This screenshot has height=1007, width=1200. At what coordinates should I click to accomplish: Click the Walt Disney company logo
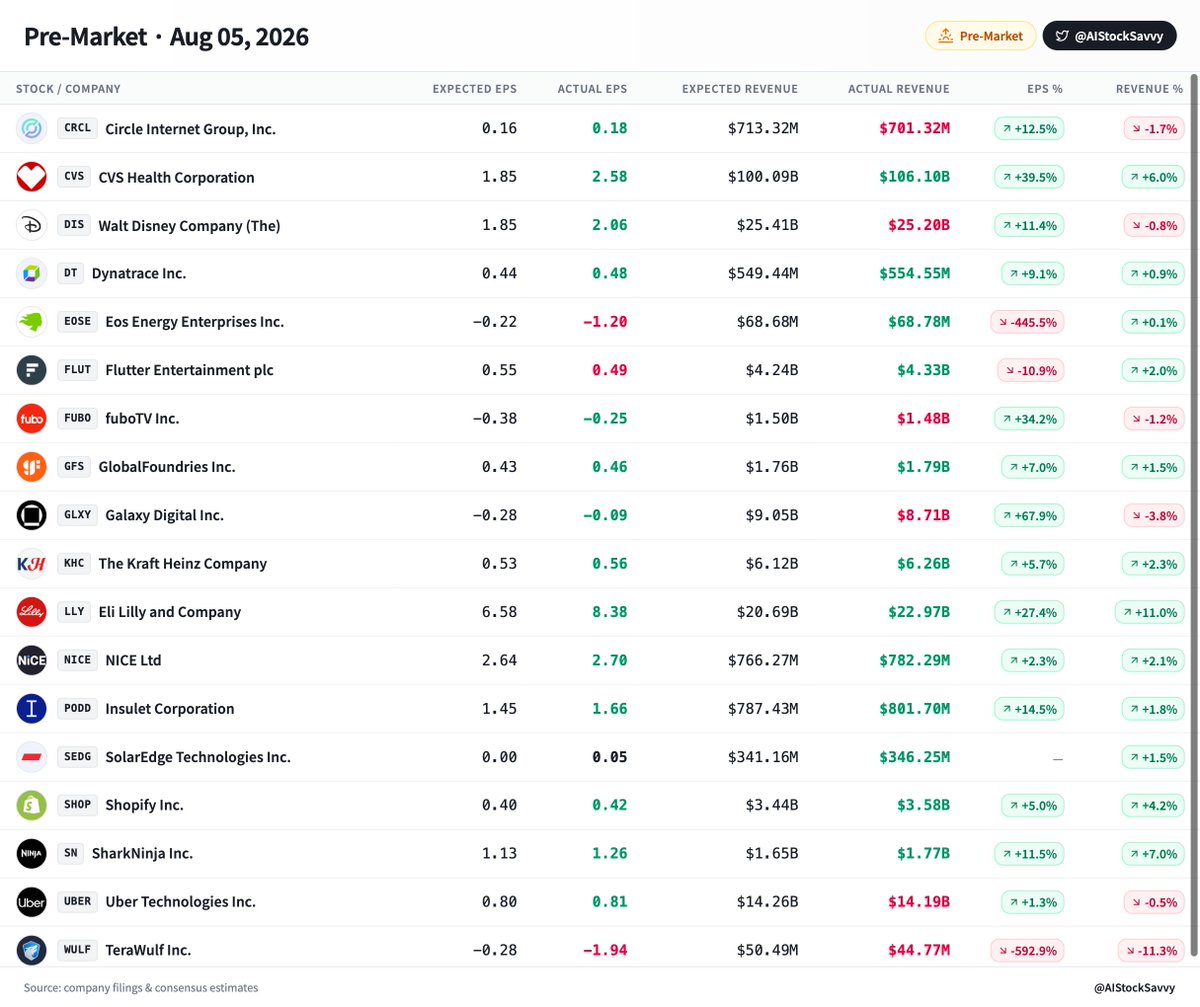click(31, 225)
